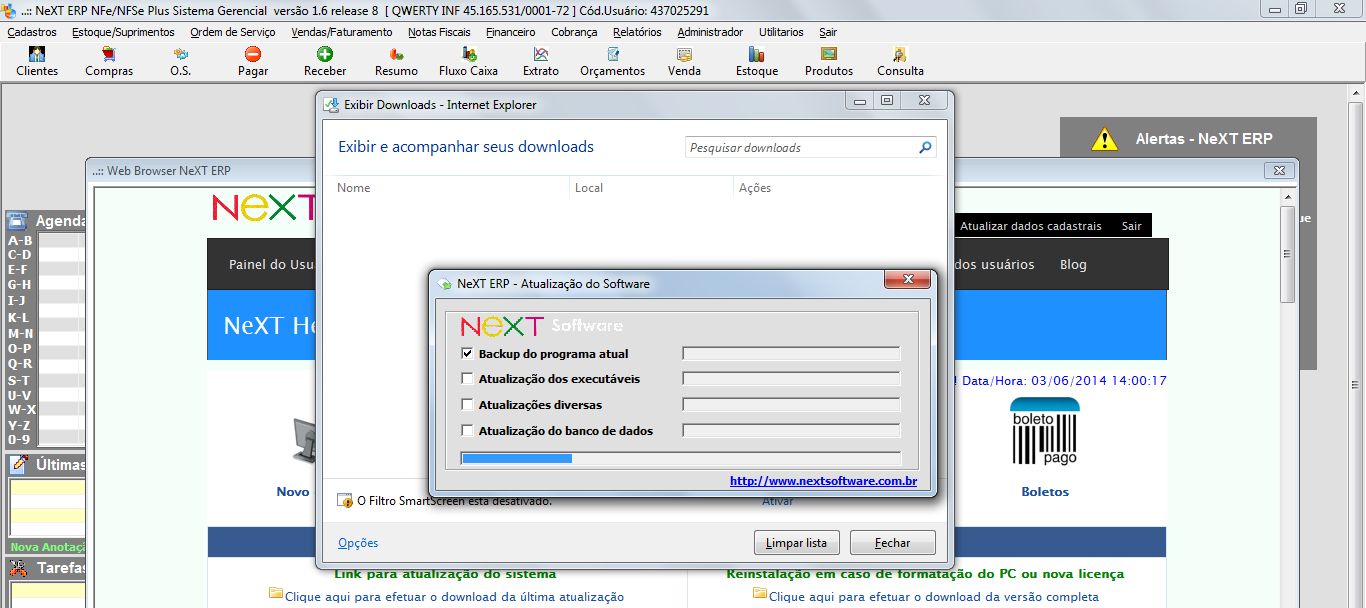The image size is (1366, 608).
Task: Check Atualização do banco de dados
Action: 468,429
